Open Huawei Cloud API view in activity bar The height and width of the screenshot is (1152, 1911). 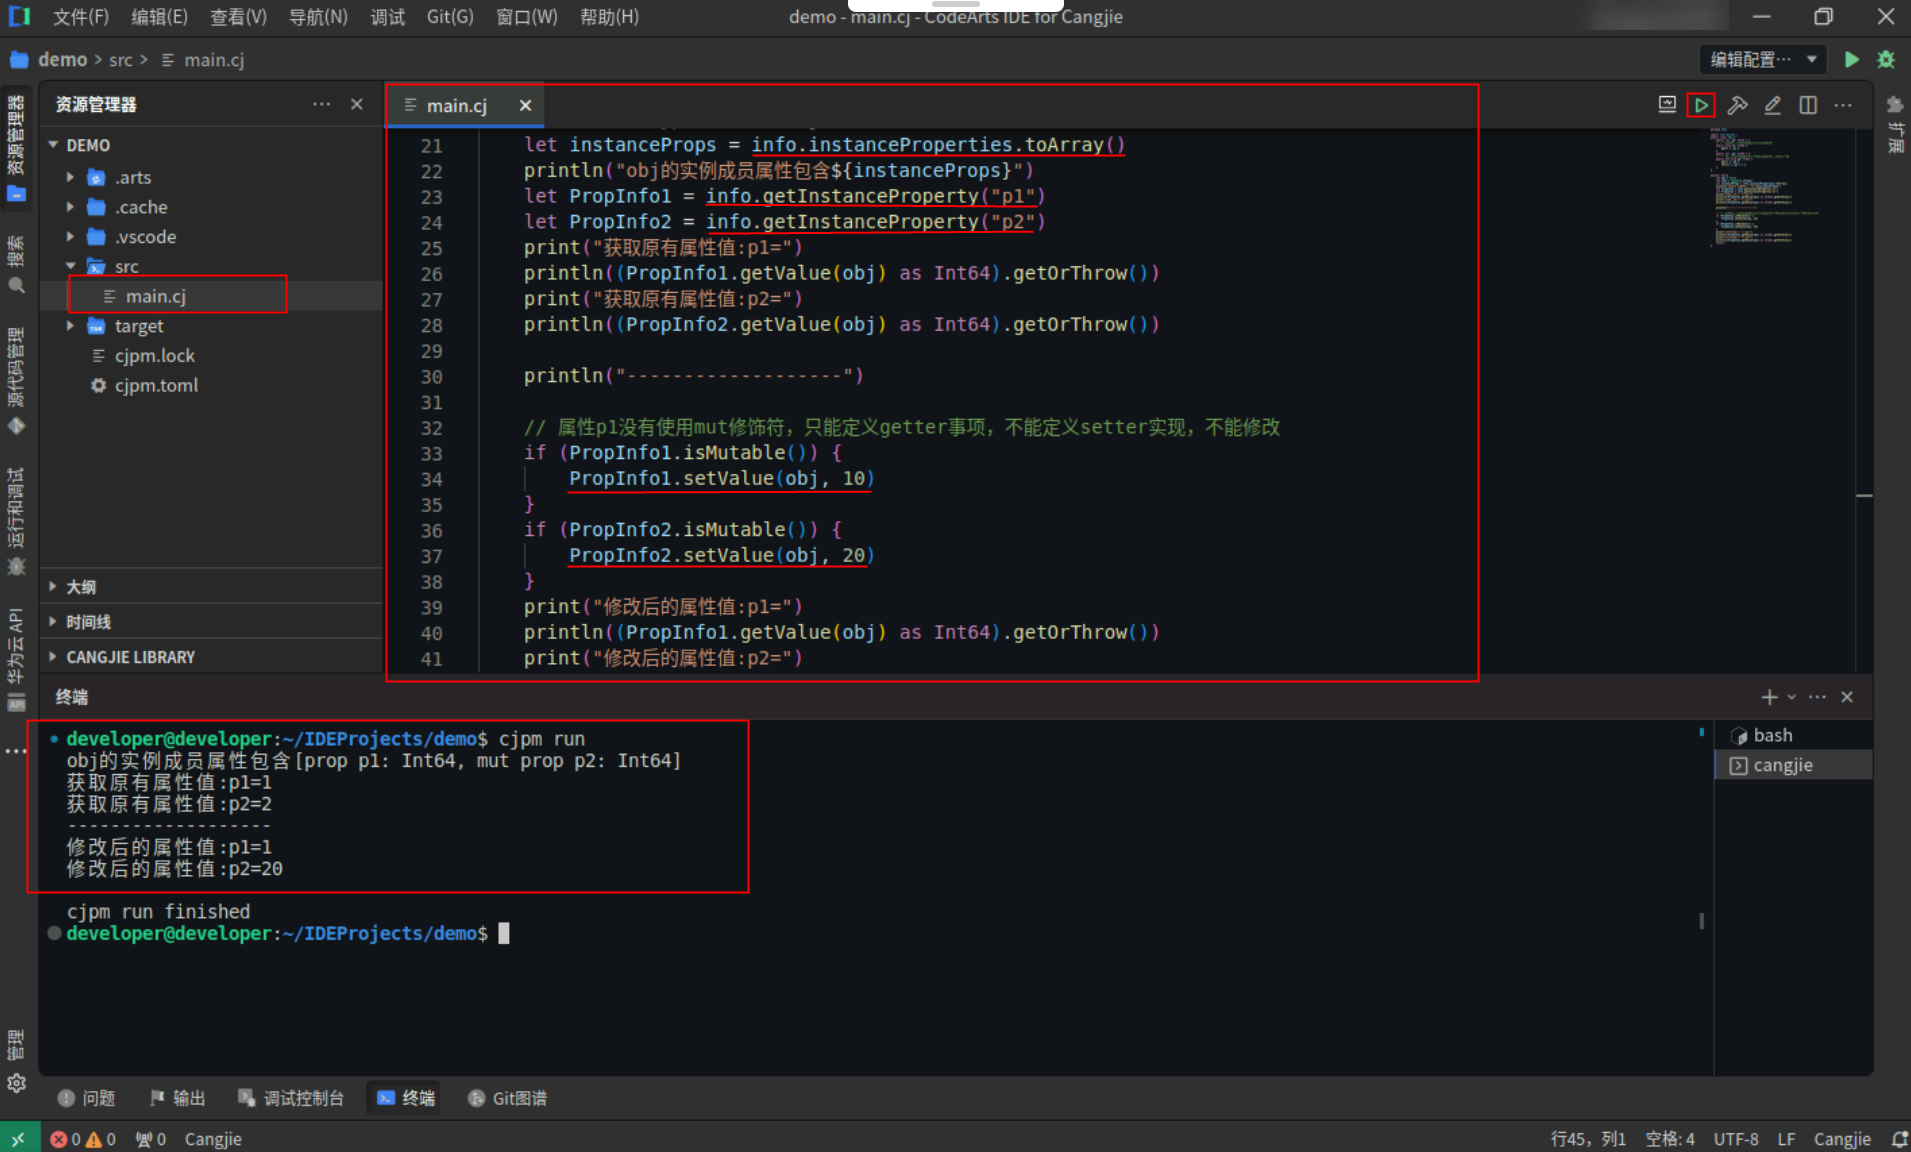(x=17, y=660)
